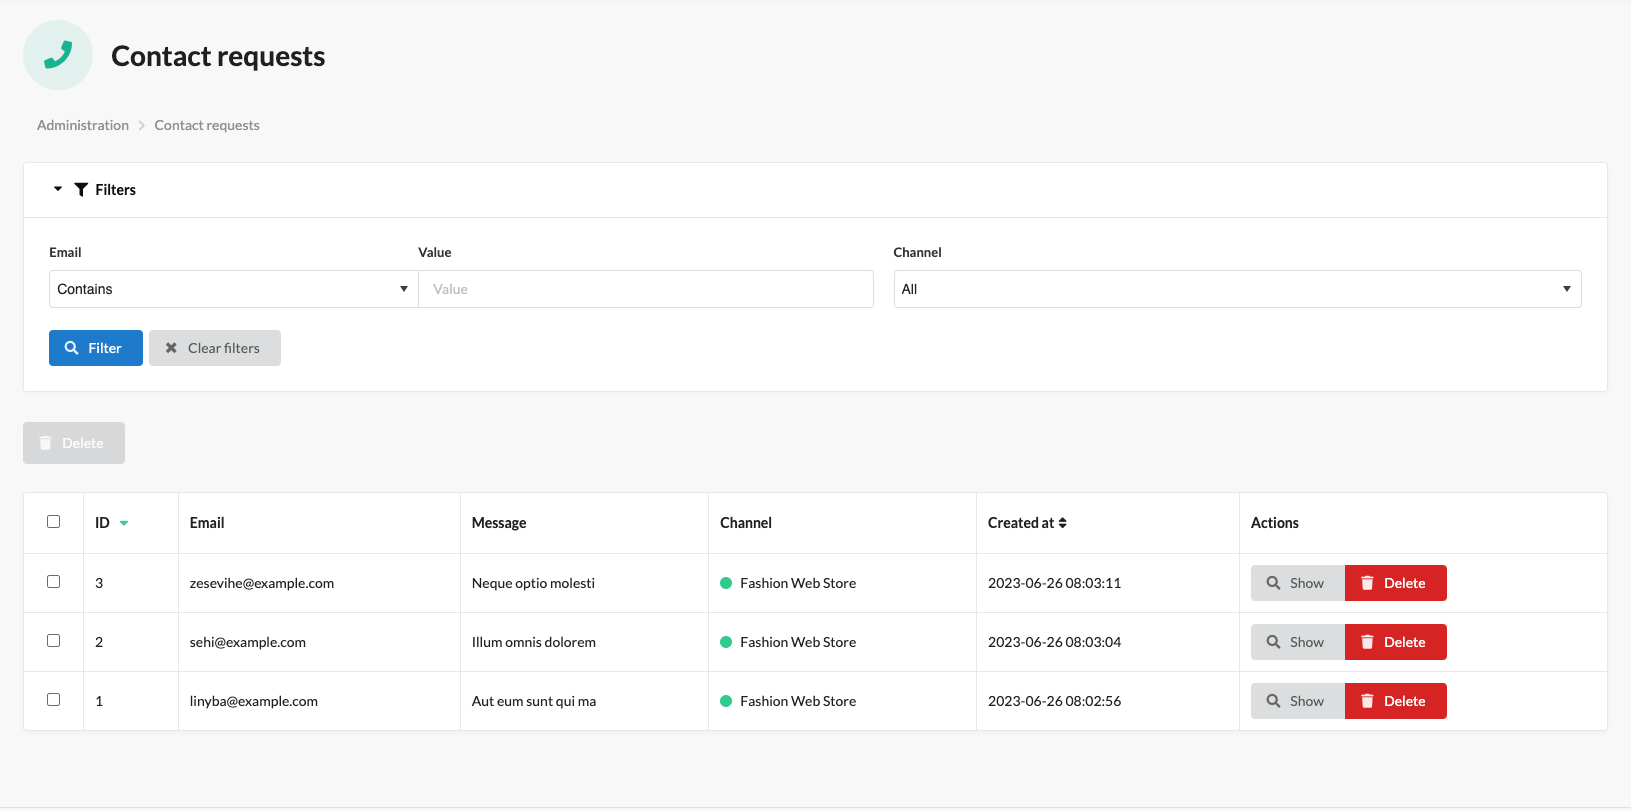Click the funnel Filters icon
The width and height of the screenshot is (1631, 811).
81,190
